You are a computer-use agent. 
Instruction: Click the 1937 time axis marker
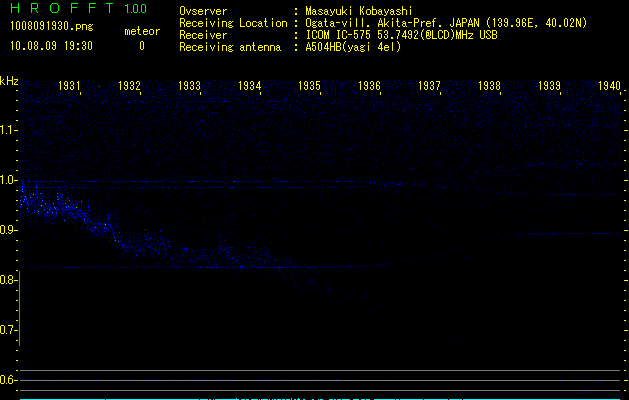429,86
